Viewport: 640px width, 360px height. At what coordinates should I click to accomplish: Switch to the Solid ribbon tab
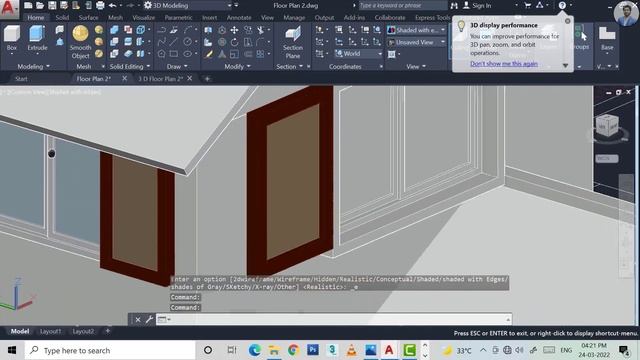pos(62,18)
